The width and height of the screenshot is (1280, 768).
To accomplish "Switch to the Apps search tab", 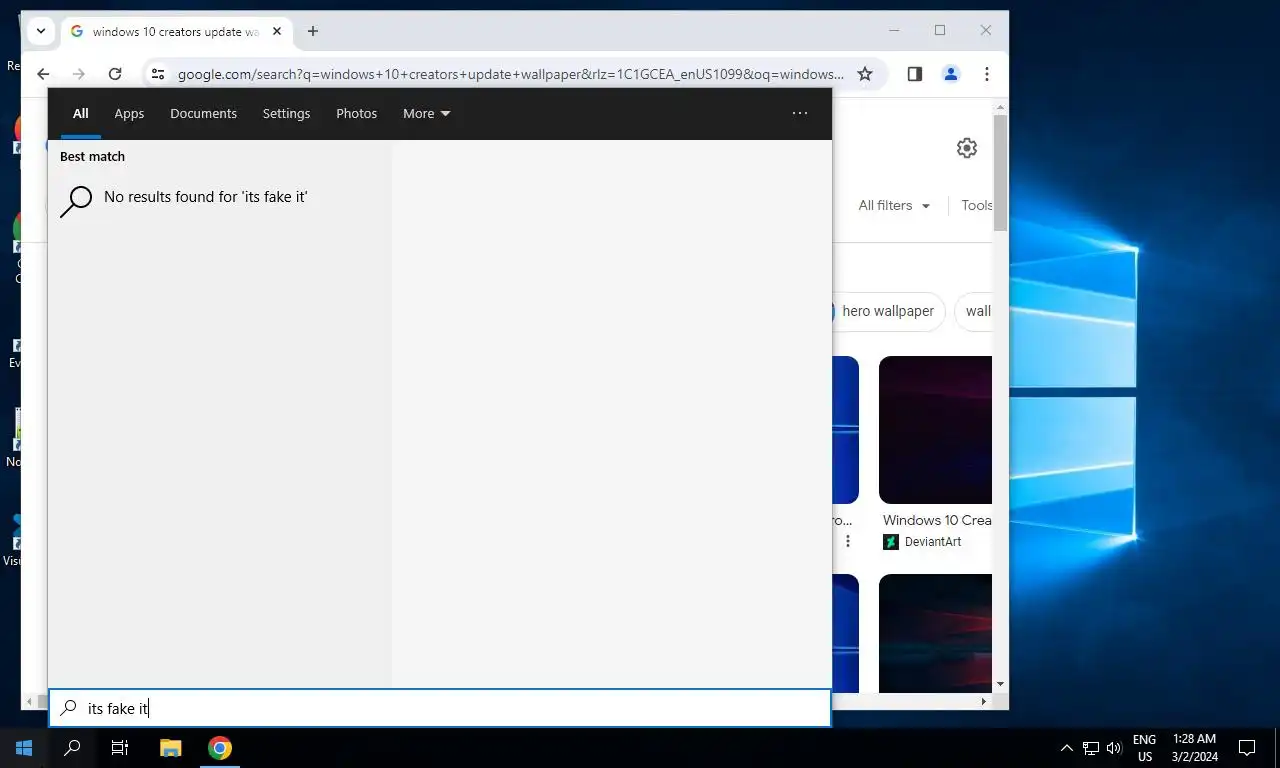I will click(129, 114).
